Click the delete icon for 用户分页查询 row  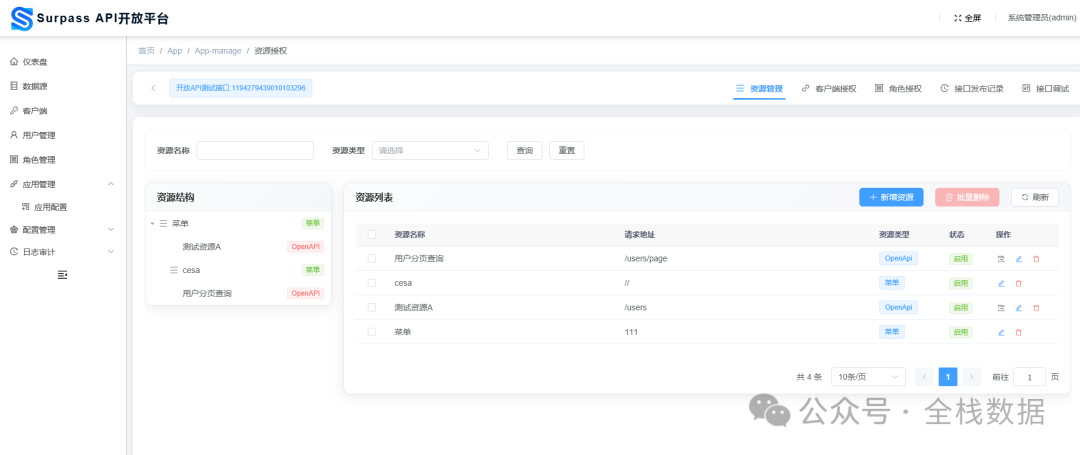1036,259
